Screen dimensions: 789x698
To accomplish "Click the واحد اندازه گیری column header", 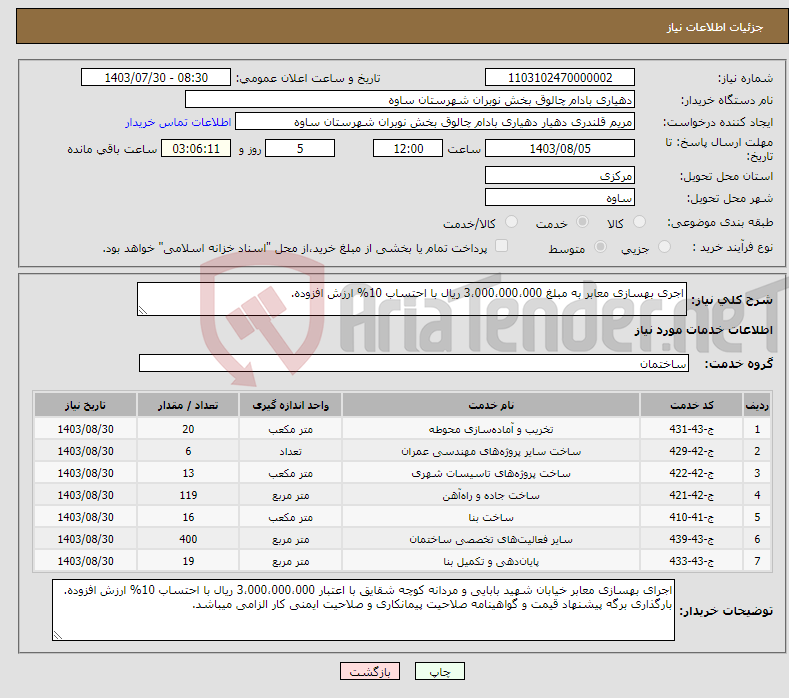I will pyautogui.click(x=290, y=405).
